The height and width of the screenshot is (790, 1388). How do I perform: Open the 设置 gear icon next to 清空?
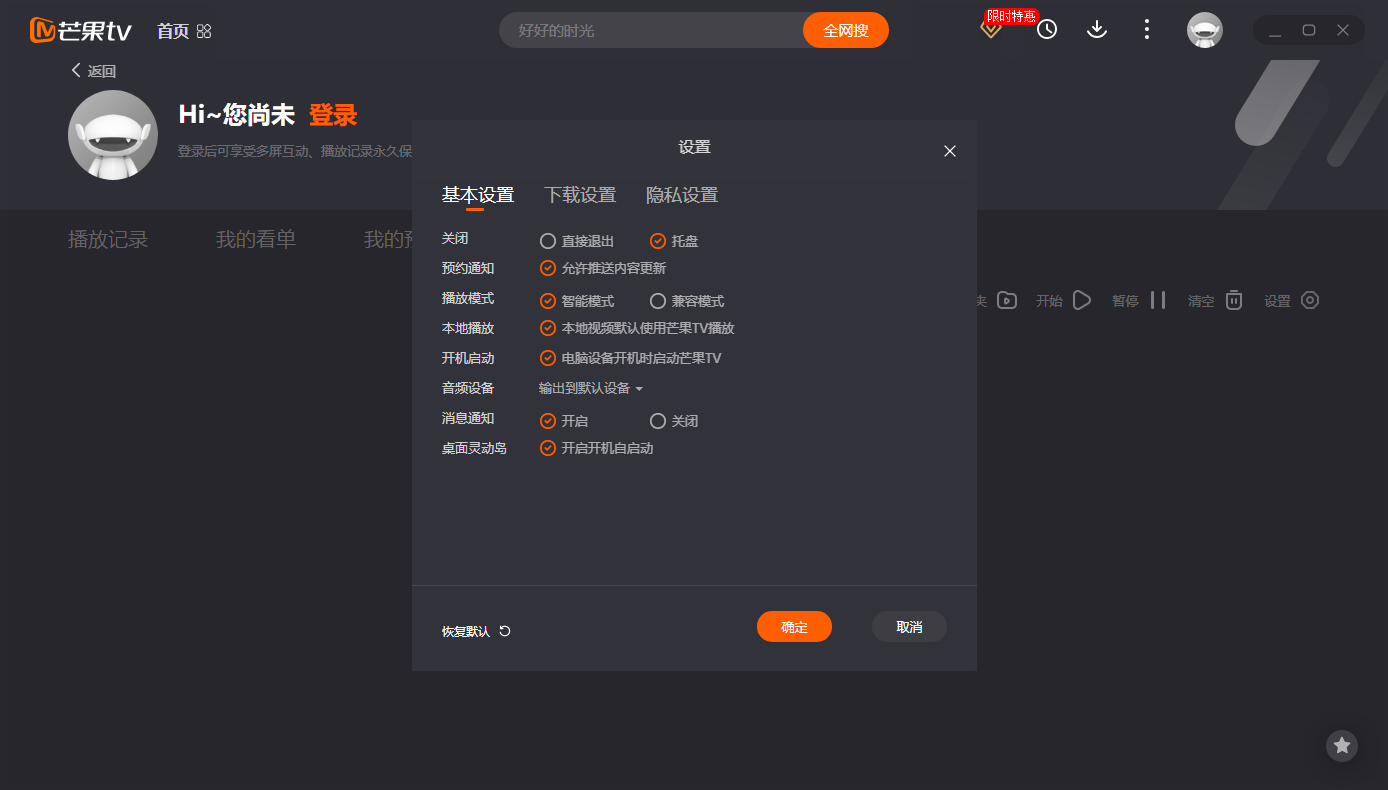tap(1309, 299)
